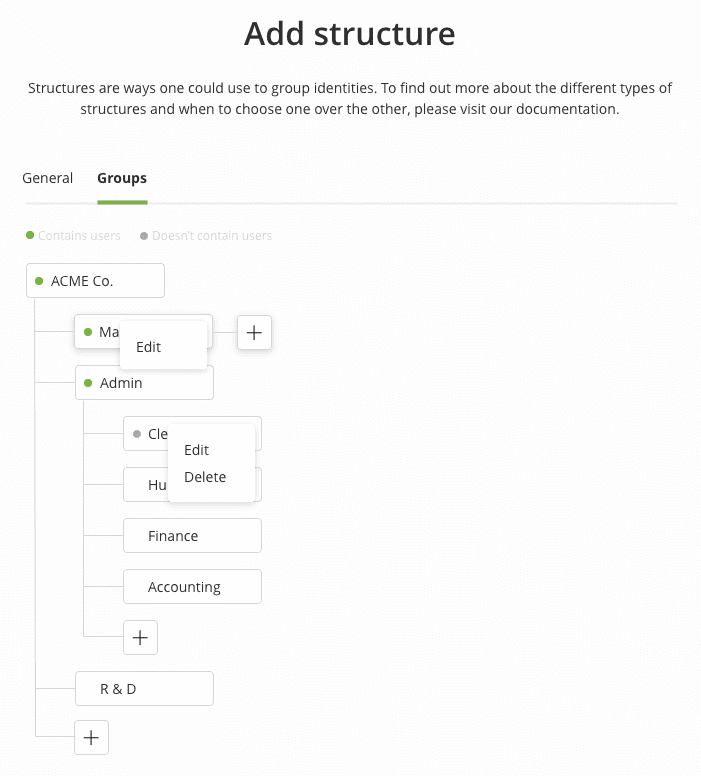This screenshot has height=776, width=701.
Task: Click the Doesn't contain users legend label
Action: click(212, 236)
